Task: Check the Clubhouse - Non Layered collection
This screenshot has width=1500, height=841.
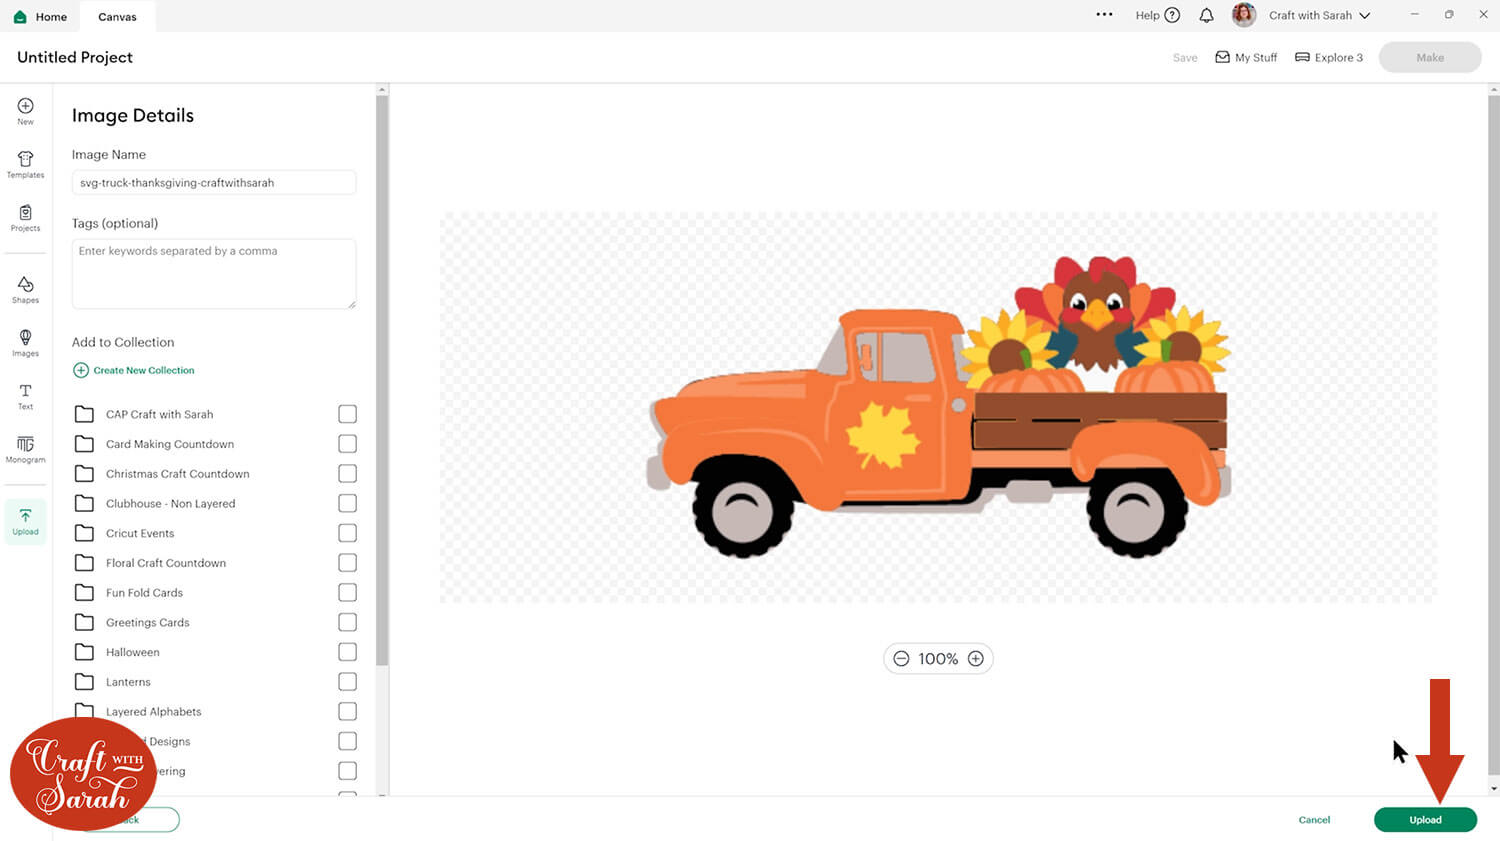Action: (347, 503)
